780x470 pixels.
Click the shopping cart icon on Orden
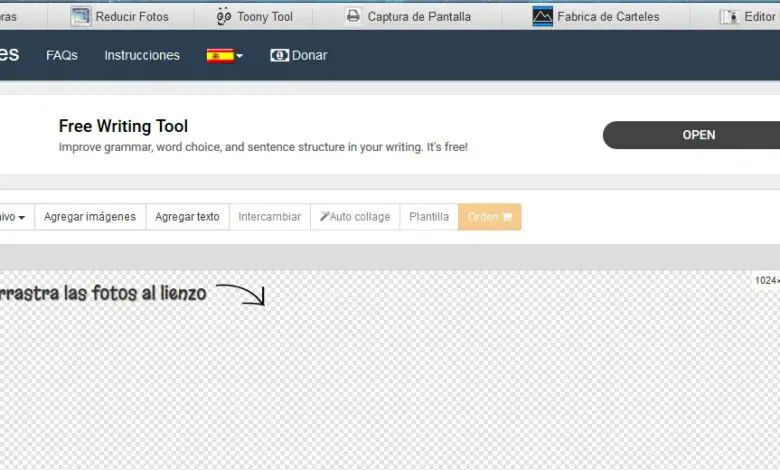tap(506, 217)
